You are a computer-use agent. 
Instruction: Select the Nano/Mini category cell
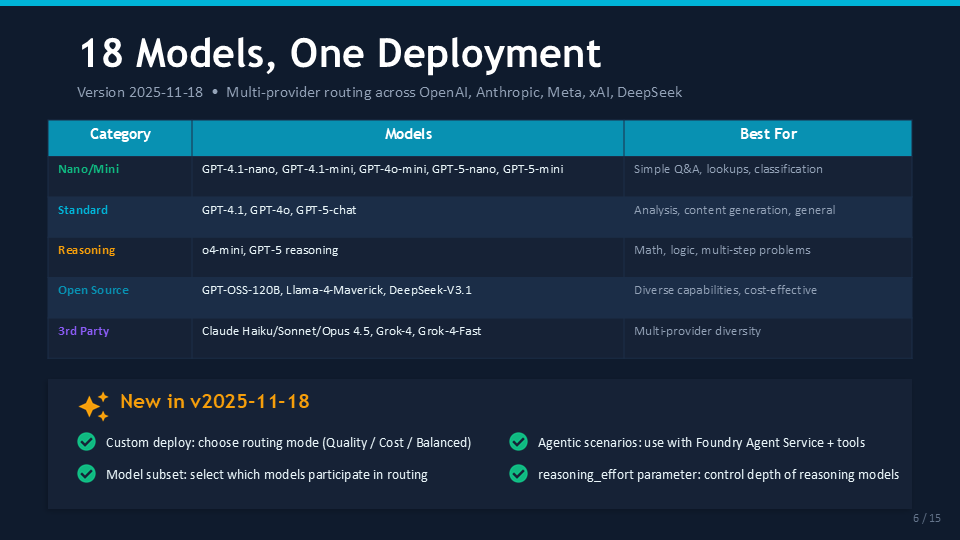[x=120, y=176]
